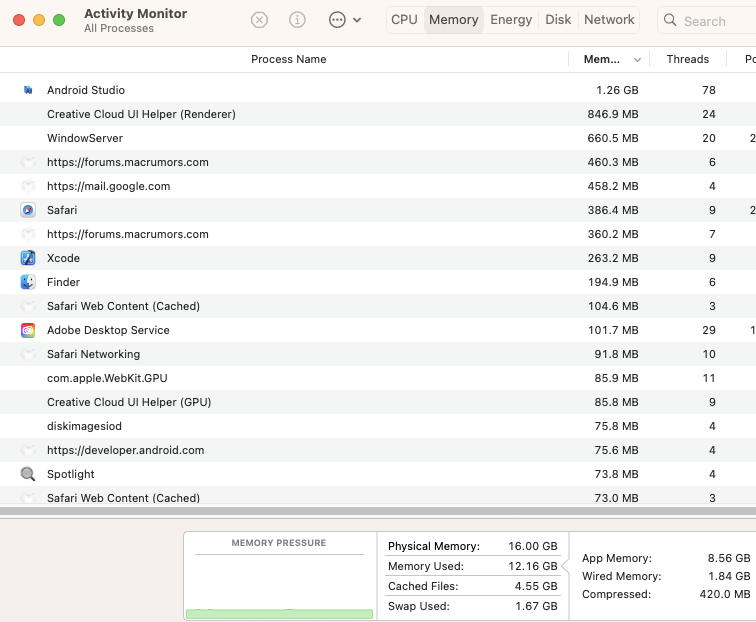
Task: Click the Memory Used 12.16 GB value
Action: [532, 566]
